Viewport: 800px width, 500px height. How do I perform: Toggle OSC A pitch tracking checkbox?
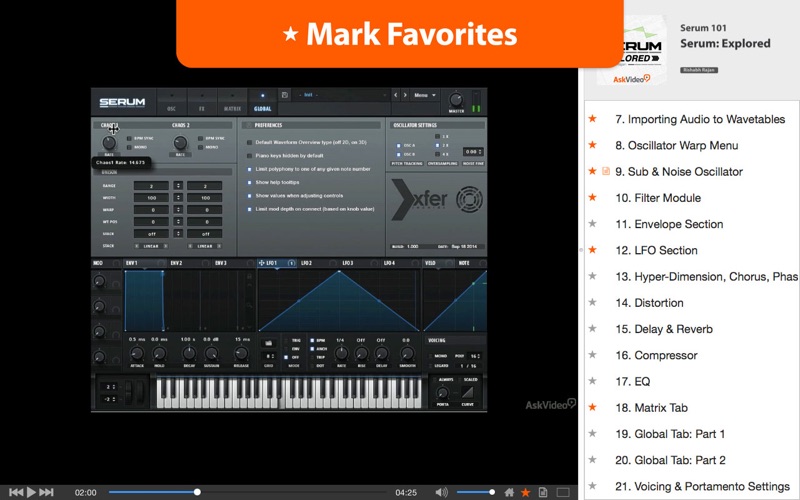(398, 145)
